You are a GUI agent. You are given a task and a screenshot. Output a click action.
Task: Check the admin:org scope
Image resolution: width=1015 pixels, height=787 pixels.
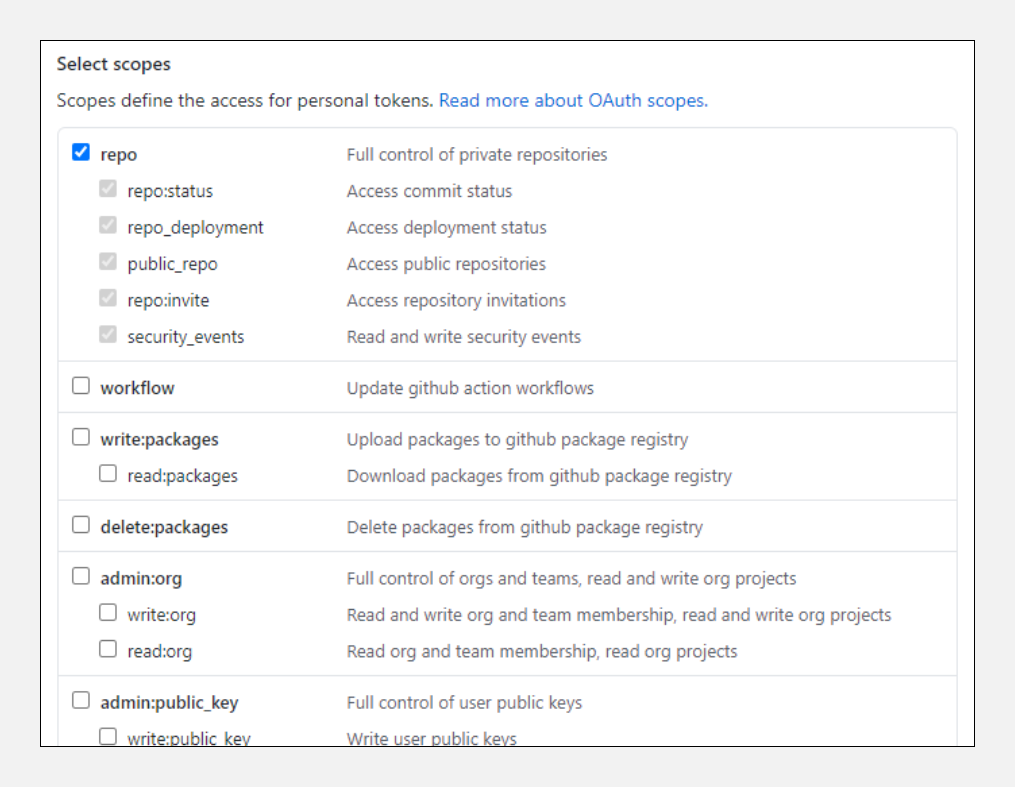pyautogui.click(x=81, y=577)
